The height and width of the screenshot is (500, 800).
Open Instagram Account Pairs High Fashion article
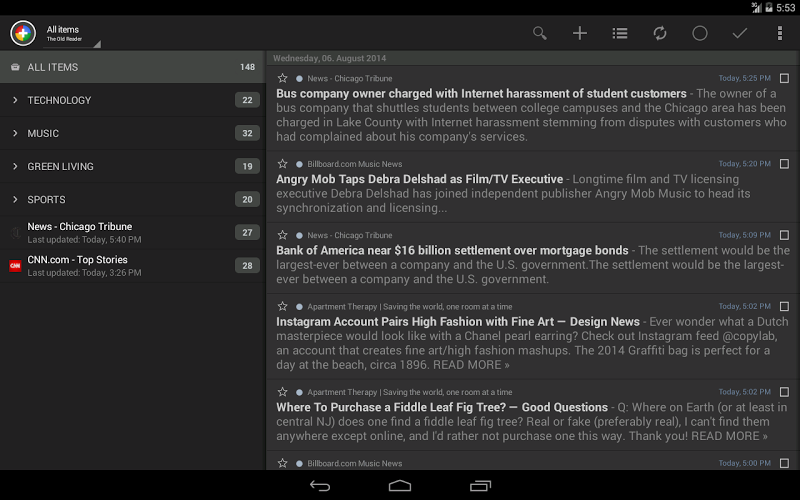[533, 336]
